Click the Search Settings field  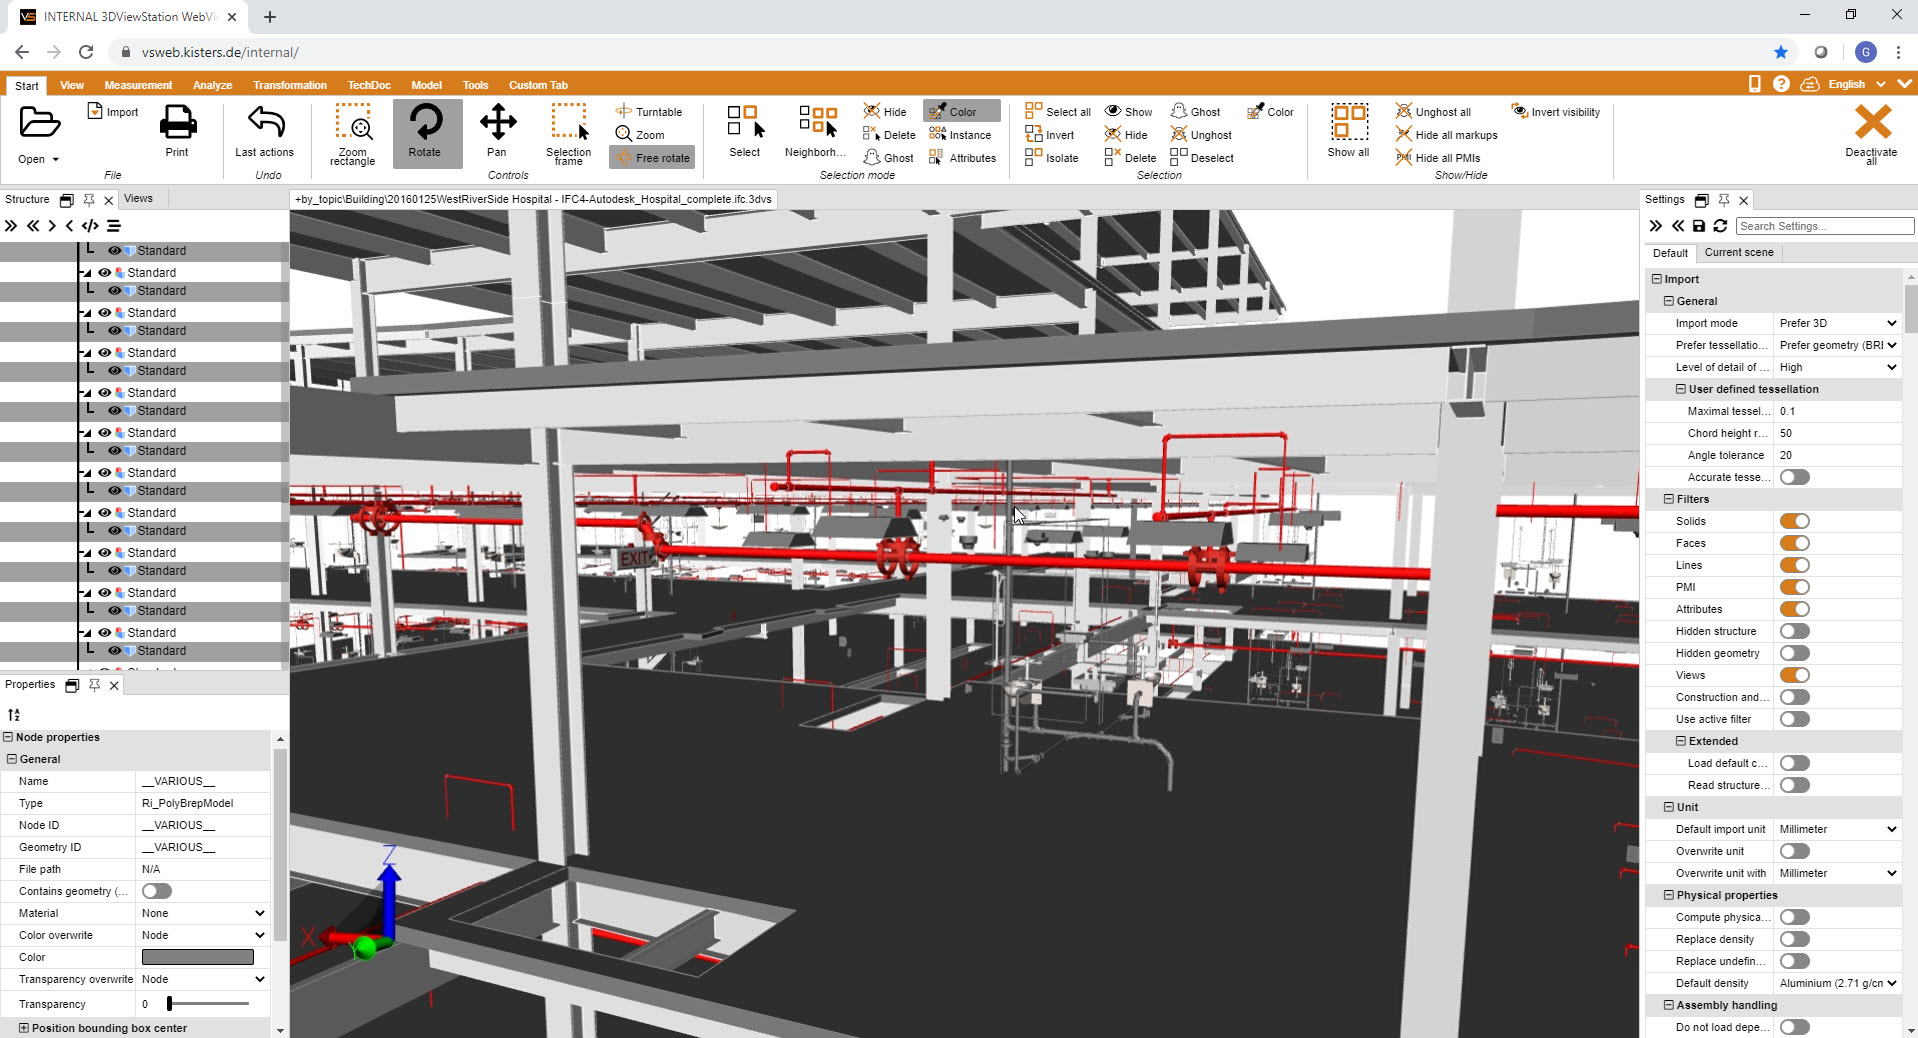click(1825, 226)
